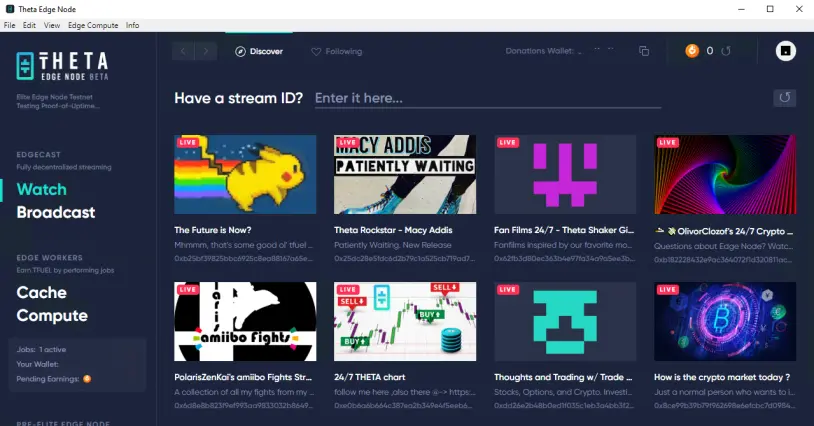Viewport: 814px width, 426px height.
Task: Copy the donations wallet address
Action: pyautogui.click(x=644, y=51)
